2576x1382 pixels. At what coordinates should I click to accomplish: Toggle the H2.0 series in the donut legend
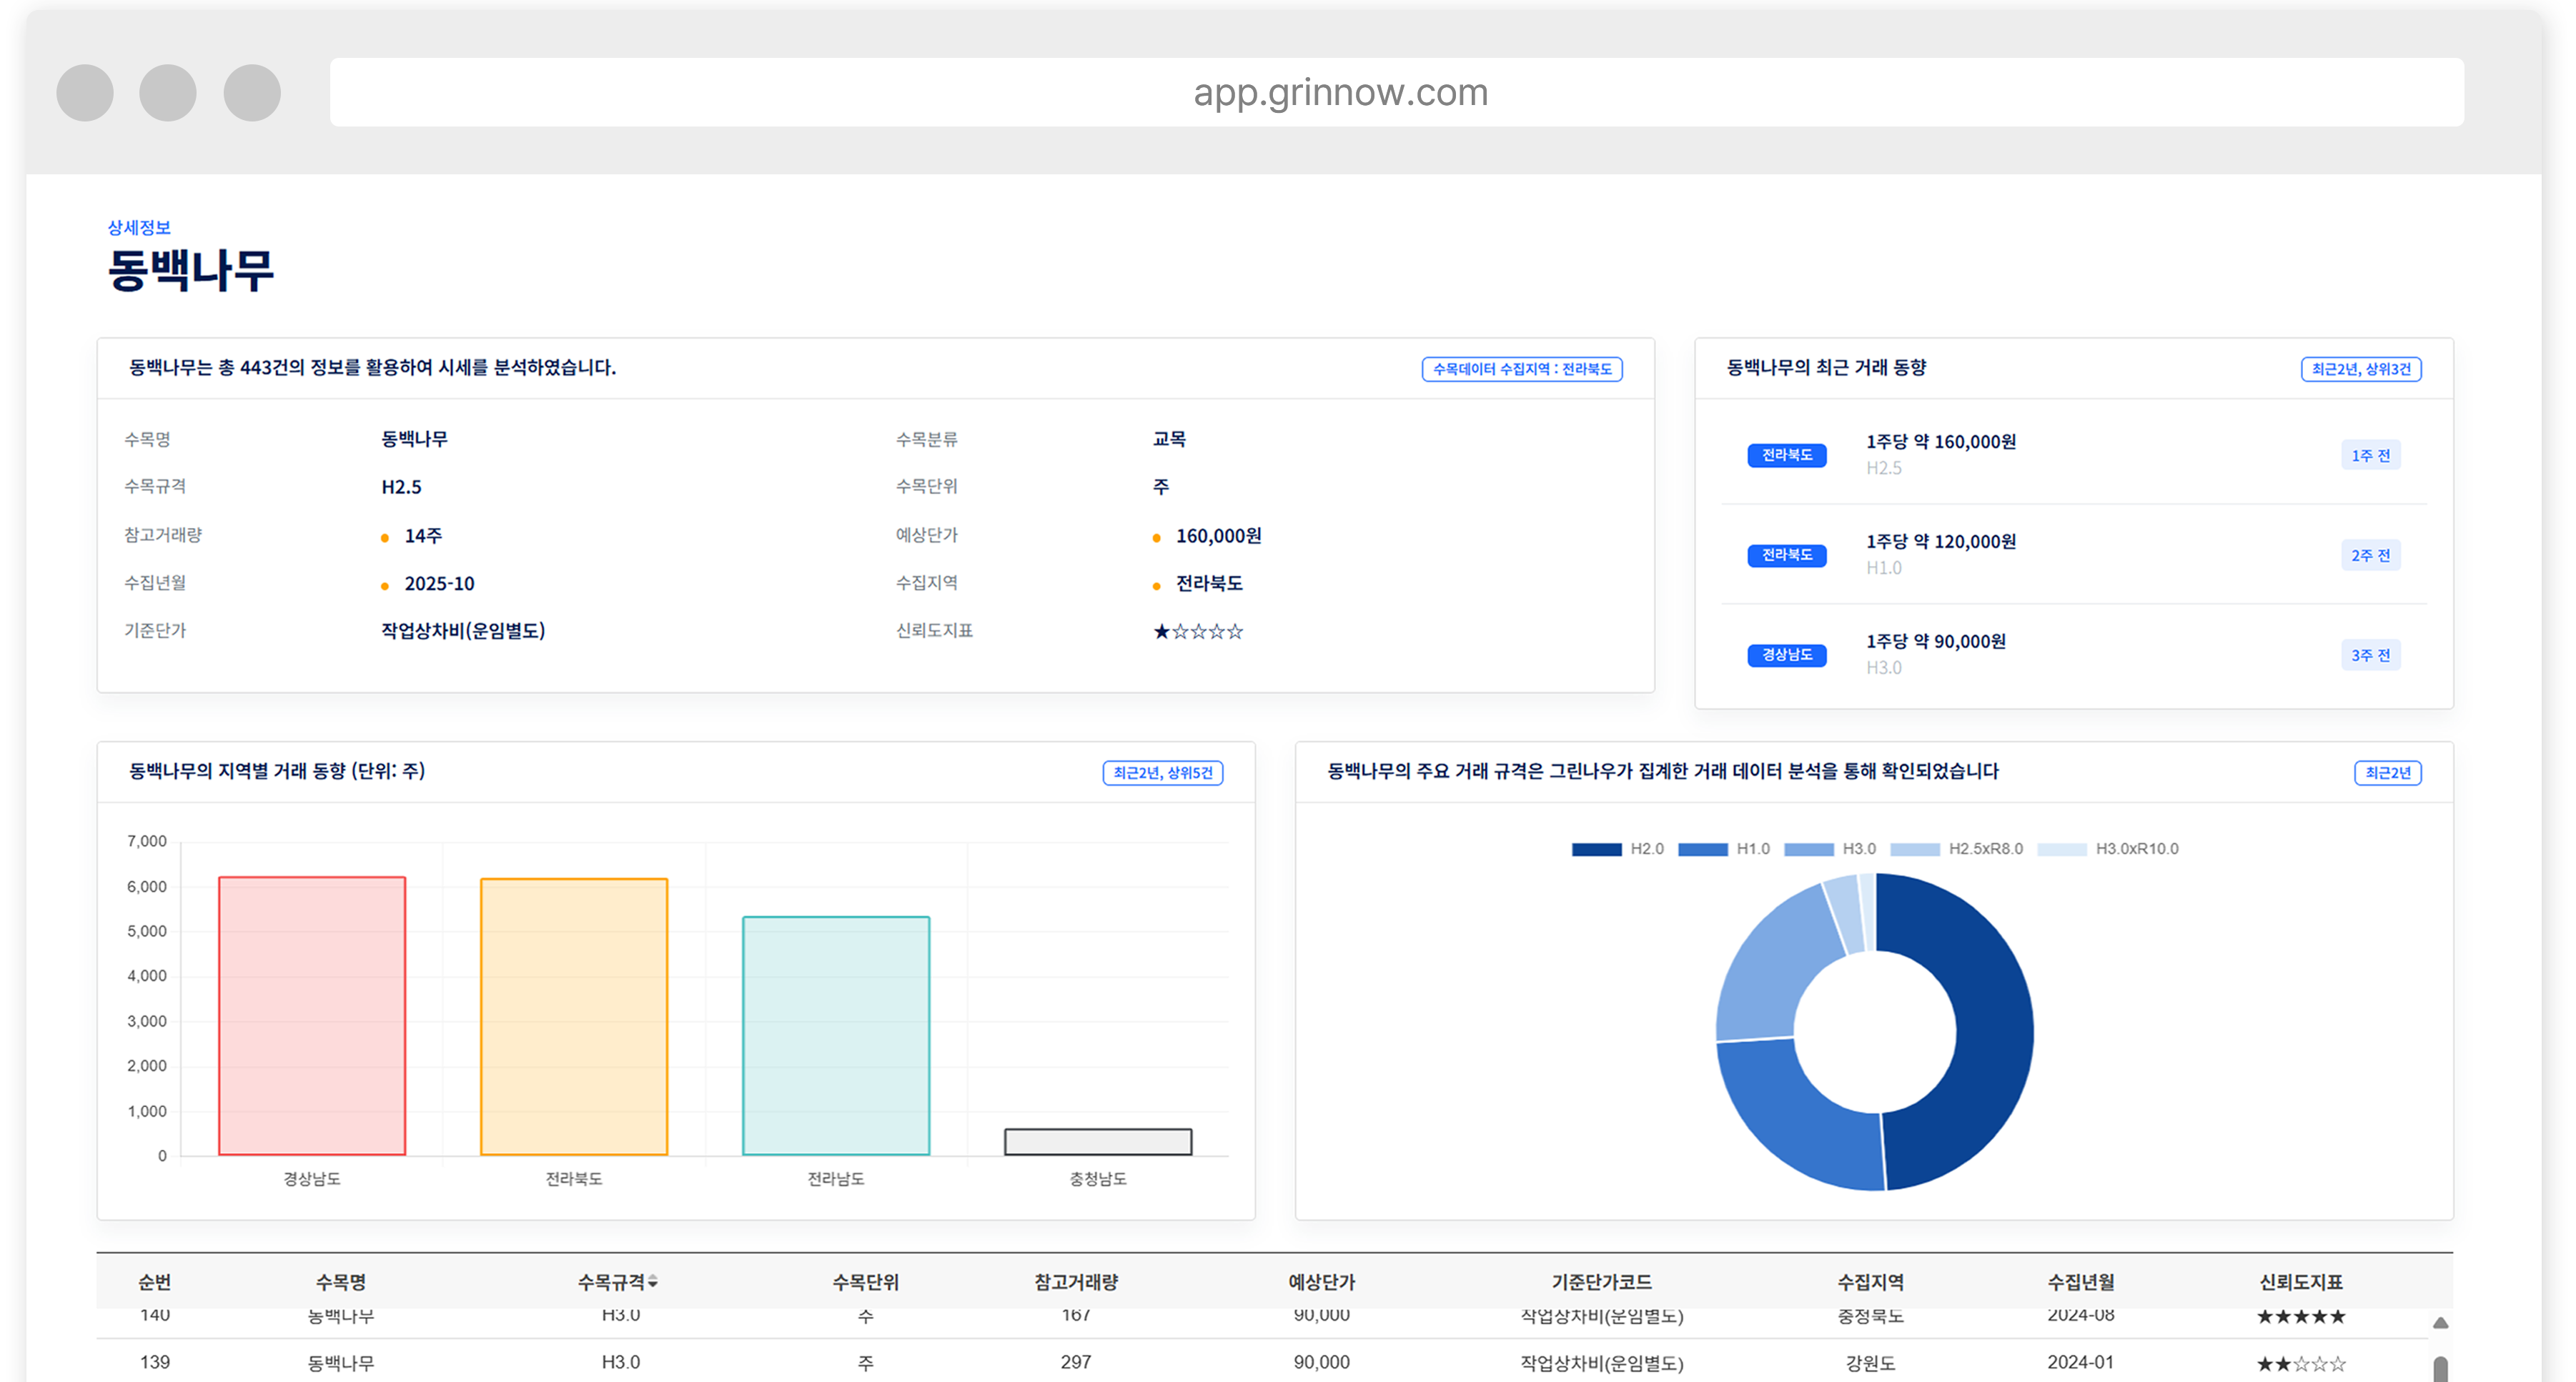click(1625, 848)
